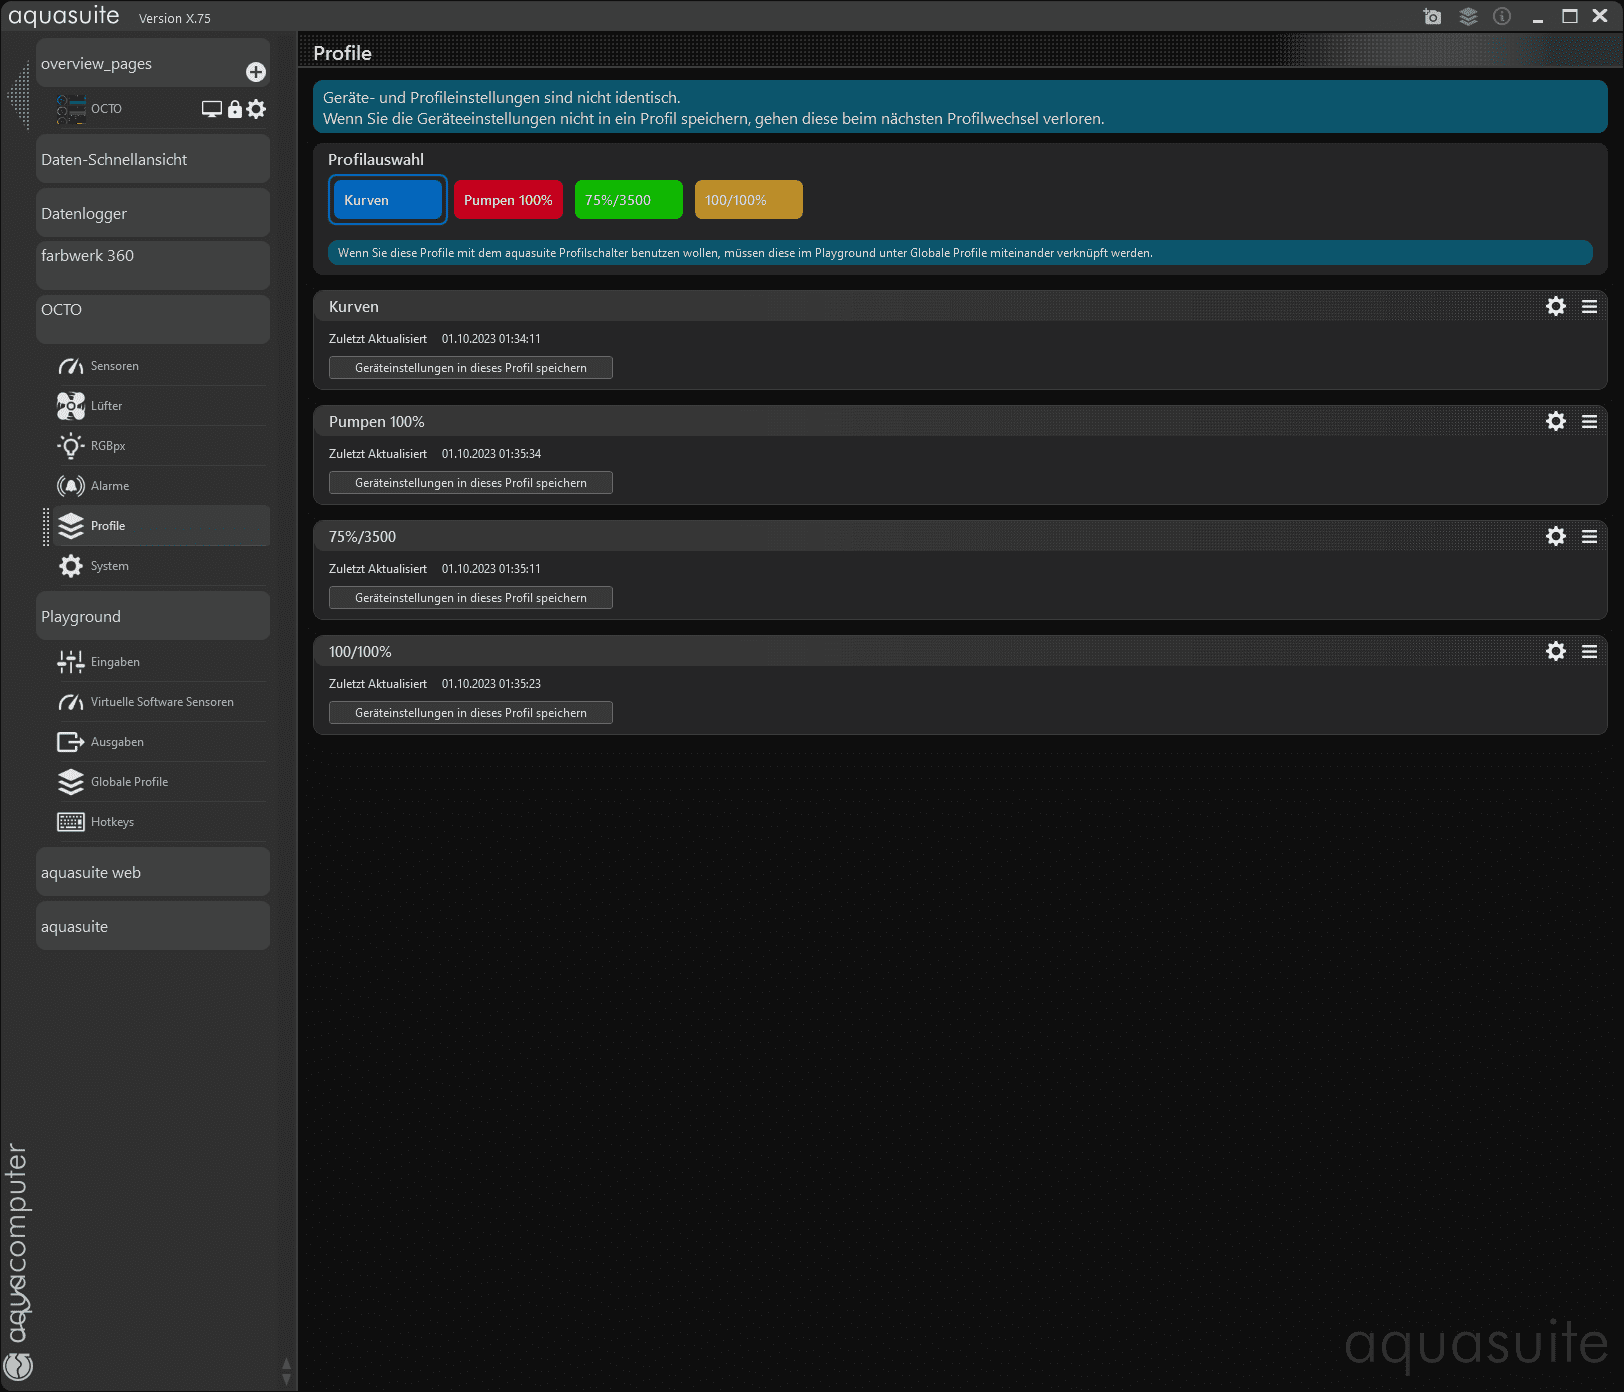Activate the red Pumpen 100% profile
1624x1392 pixels.
508,200
